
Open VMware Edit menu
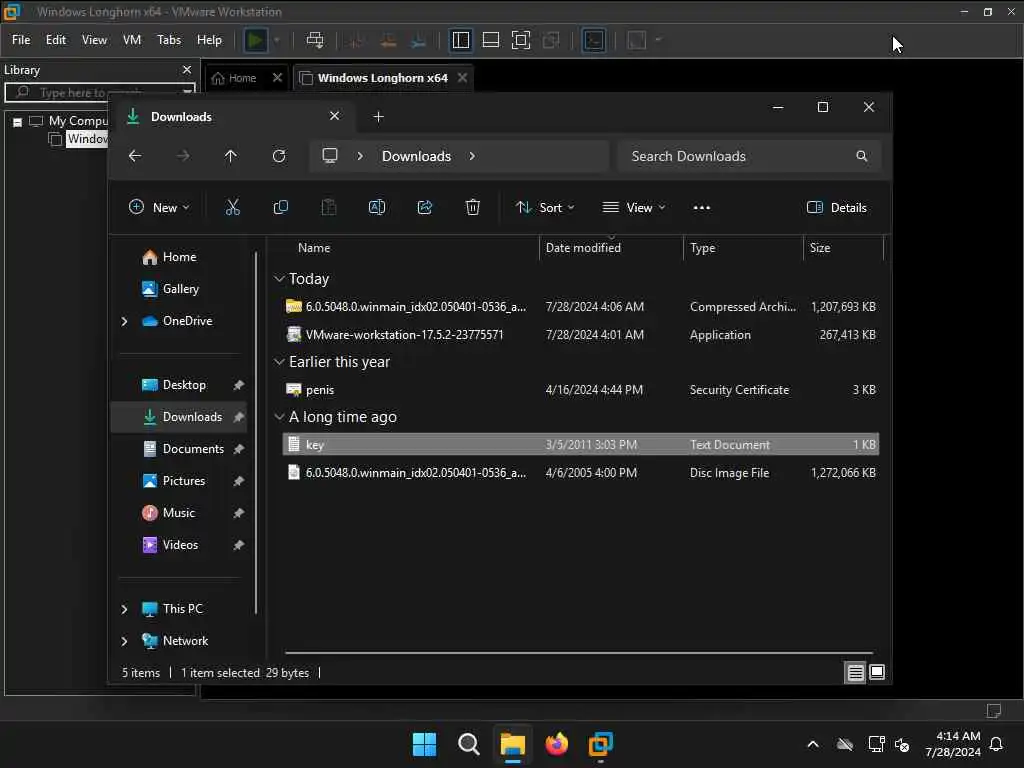56,40
